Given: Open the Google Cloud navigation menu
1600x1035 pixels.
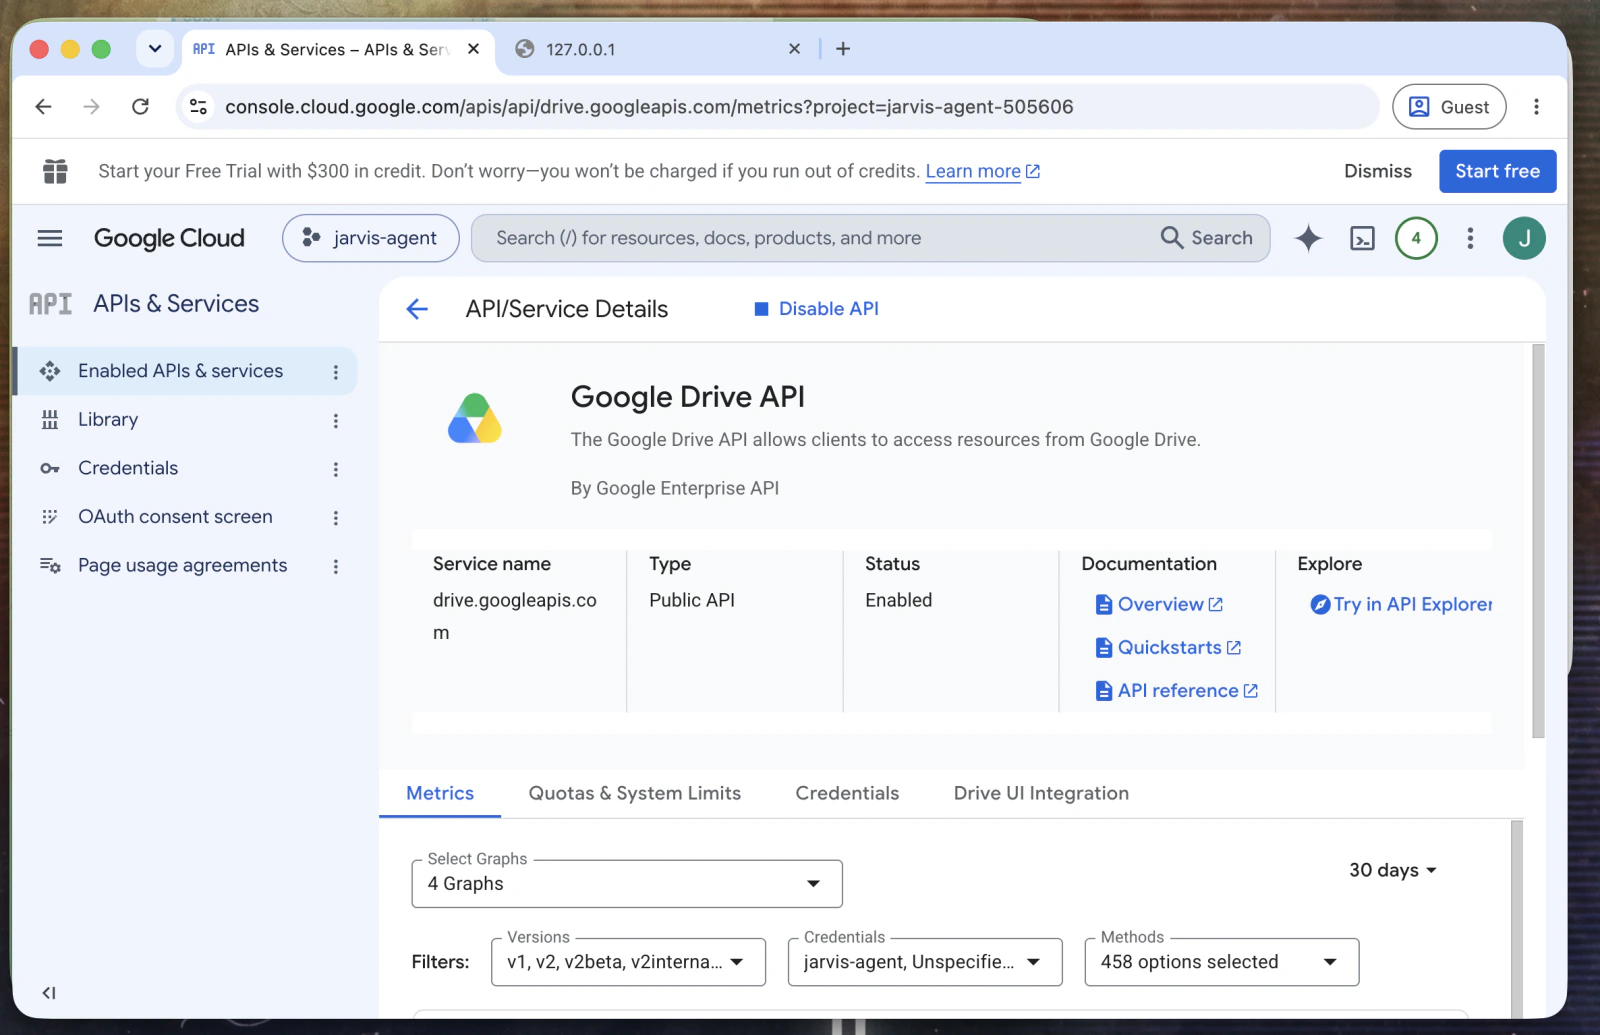Looking at the screenshot, I should pyautogui.click(x=50, y=238).
